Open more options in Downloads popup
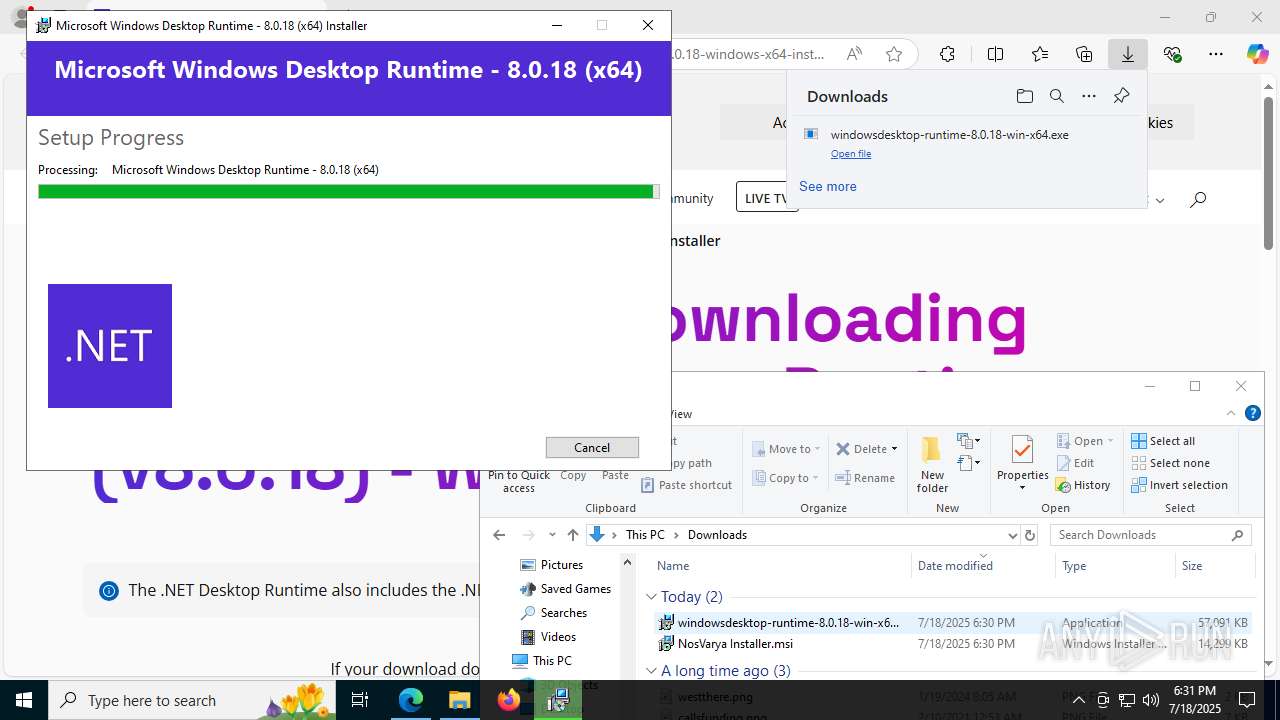Viewport: 1280px width, 720px height. pos(1089,96)
